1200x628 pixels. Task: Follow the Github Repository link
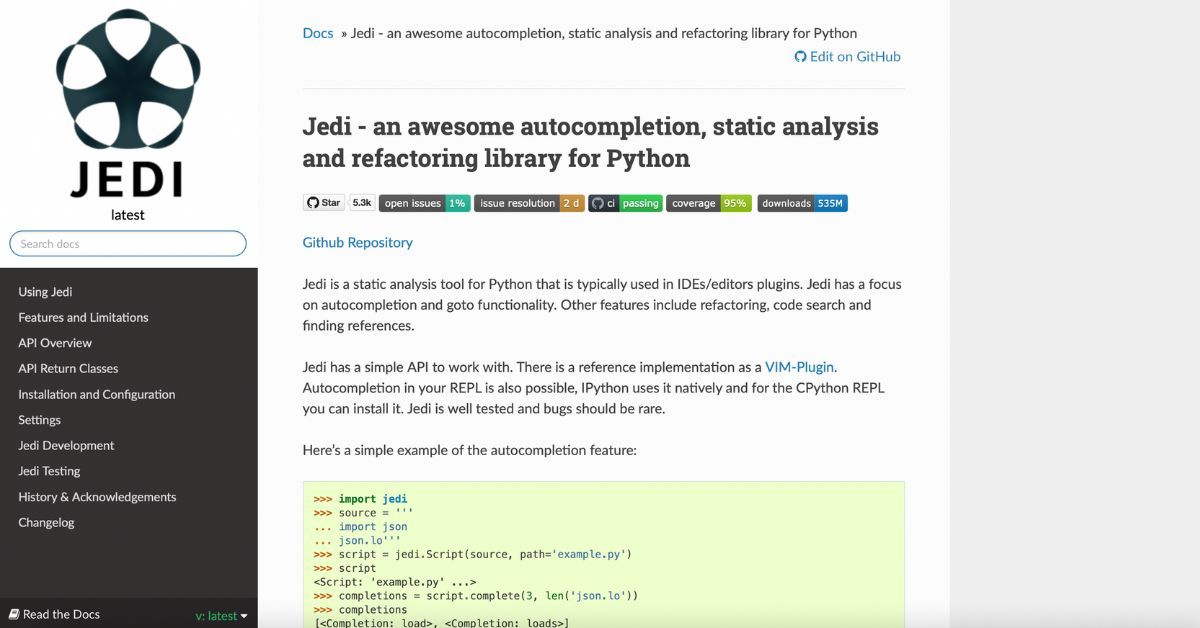point(357,242)
